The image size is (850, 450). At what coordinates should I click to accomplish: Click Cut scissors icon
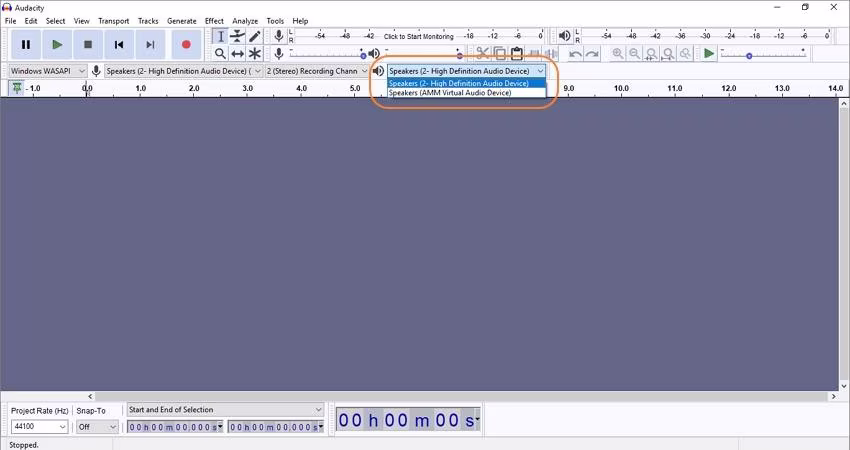(x=482, y=53)
